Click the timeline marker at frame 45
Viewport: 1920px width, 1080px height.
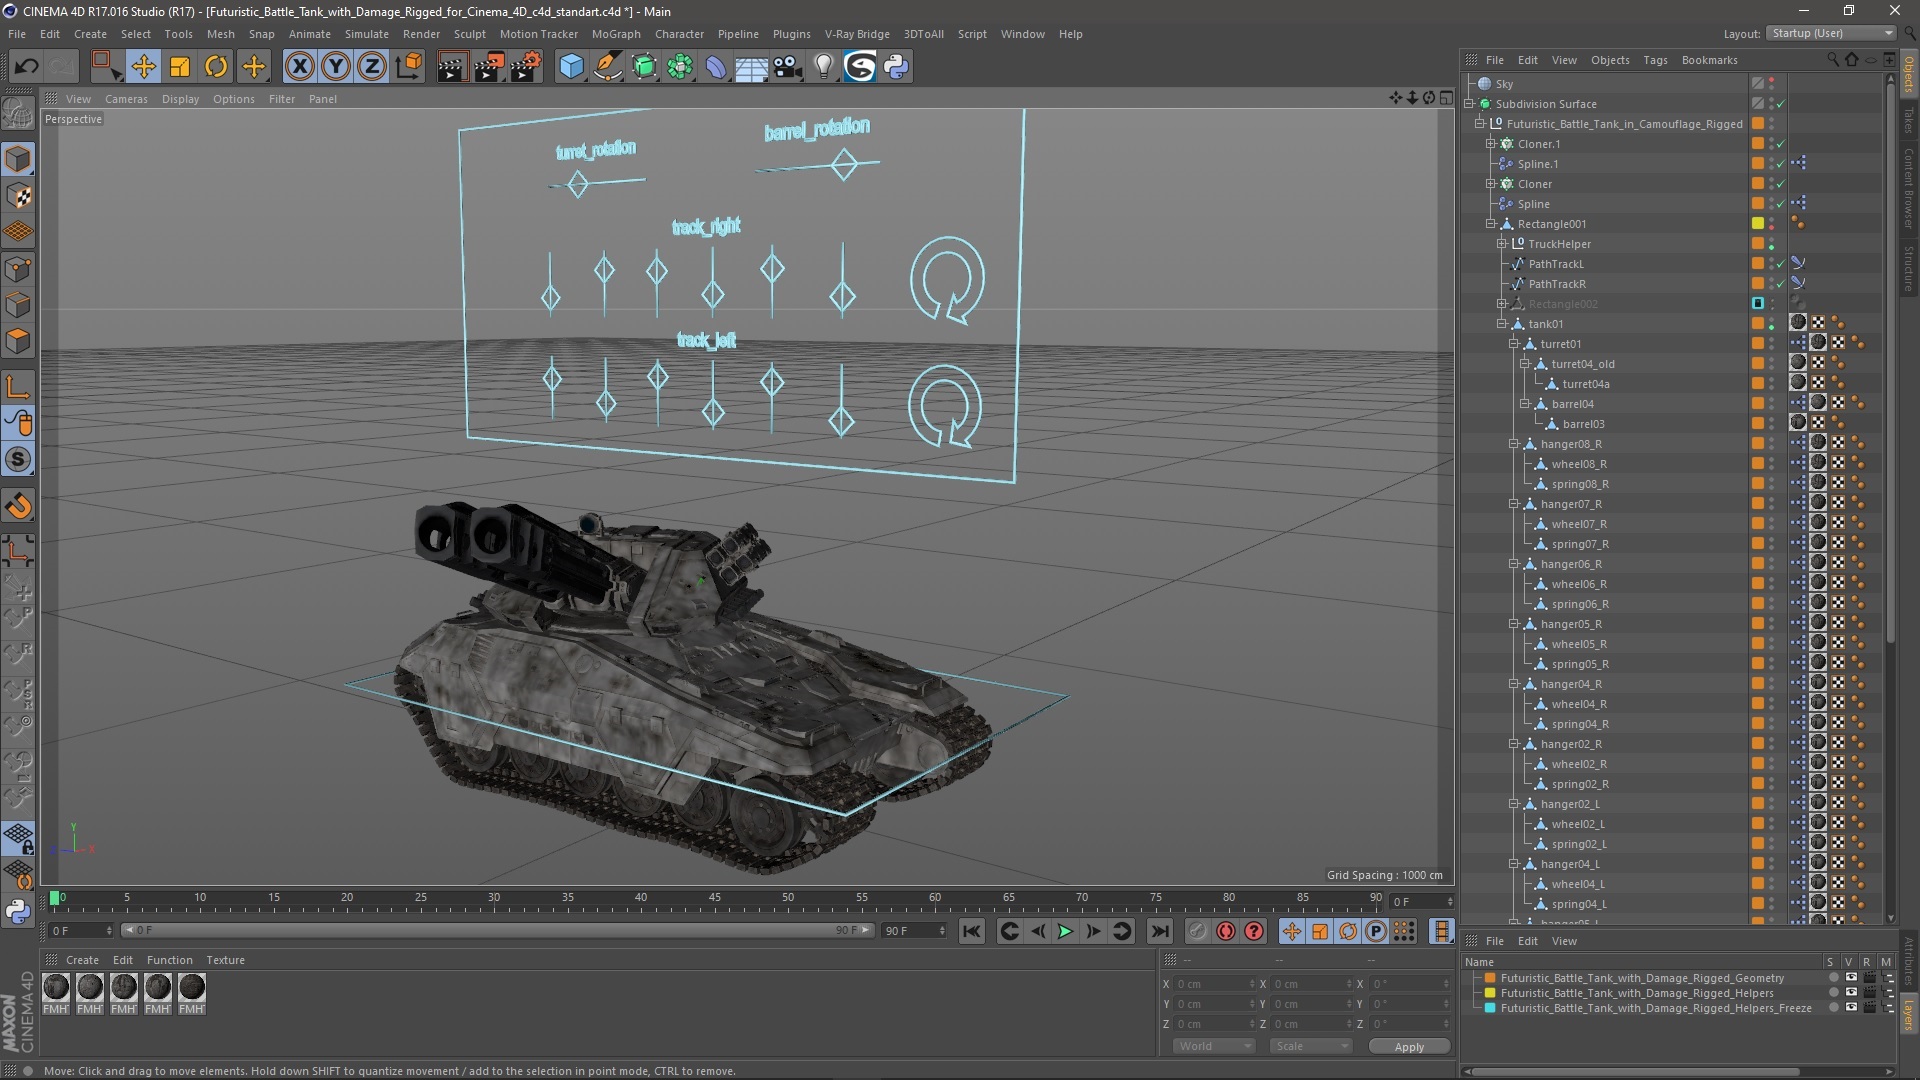click(x=714, y=899)
